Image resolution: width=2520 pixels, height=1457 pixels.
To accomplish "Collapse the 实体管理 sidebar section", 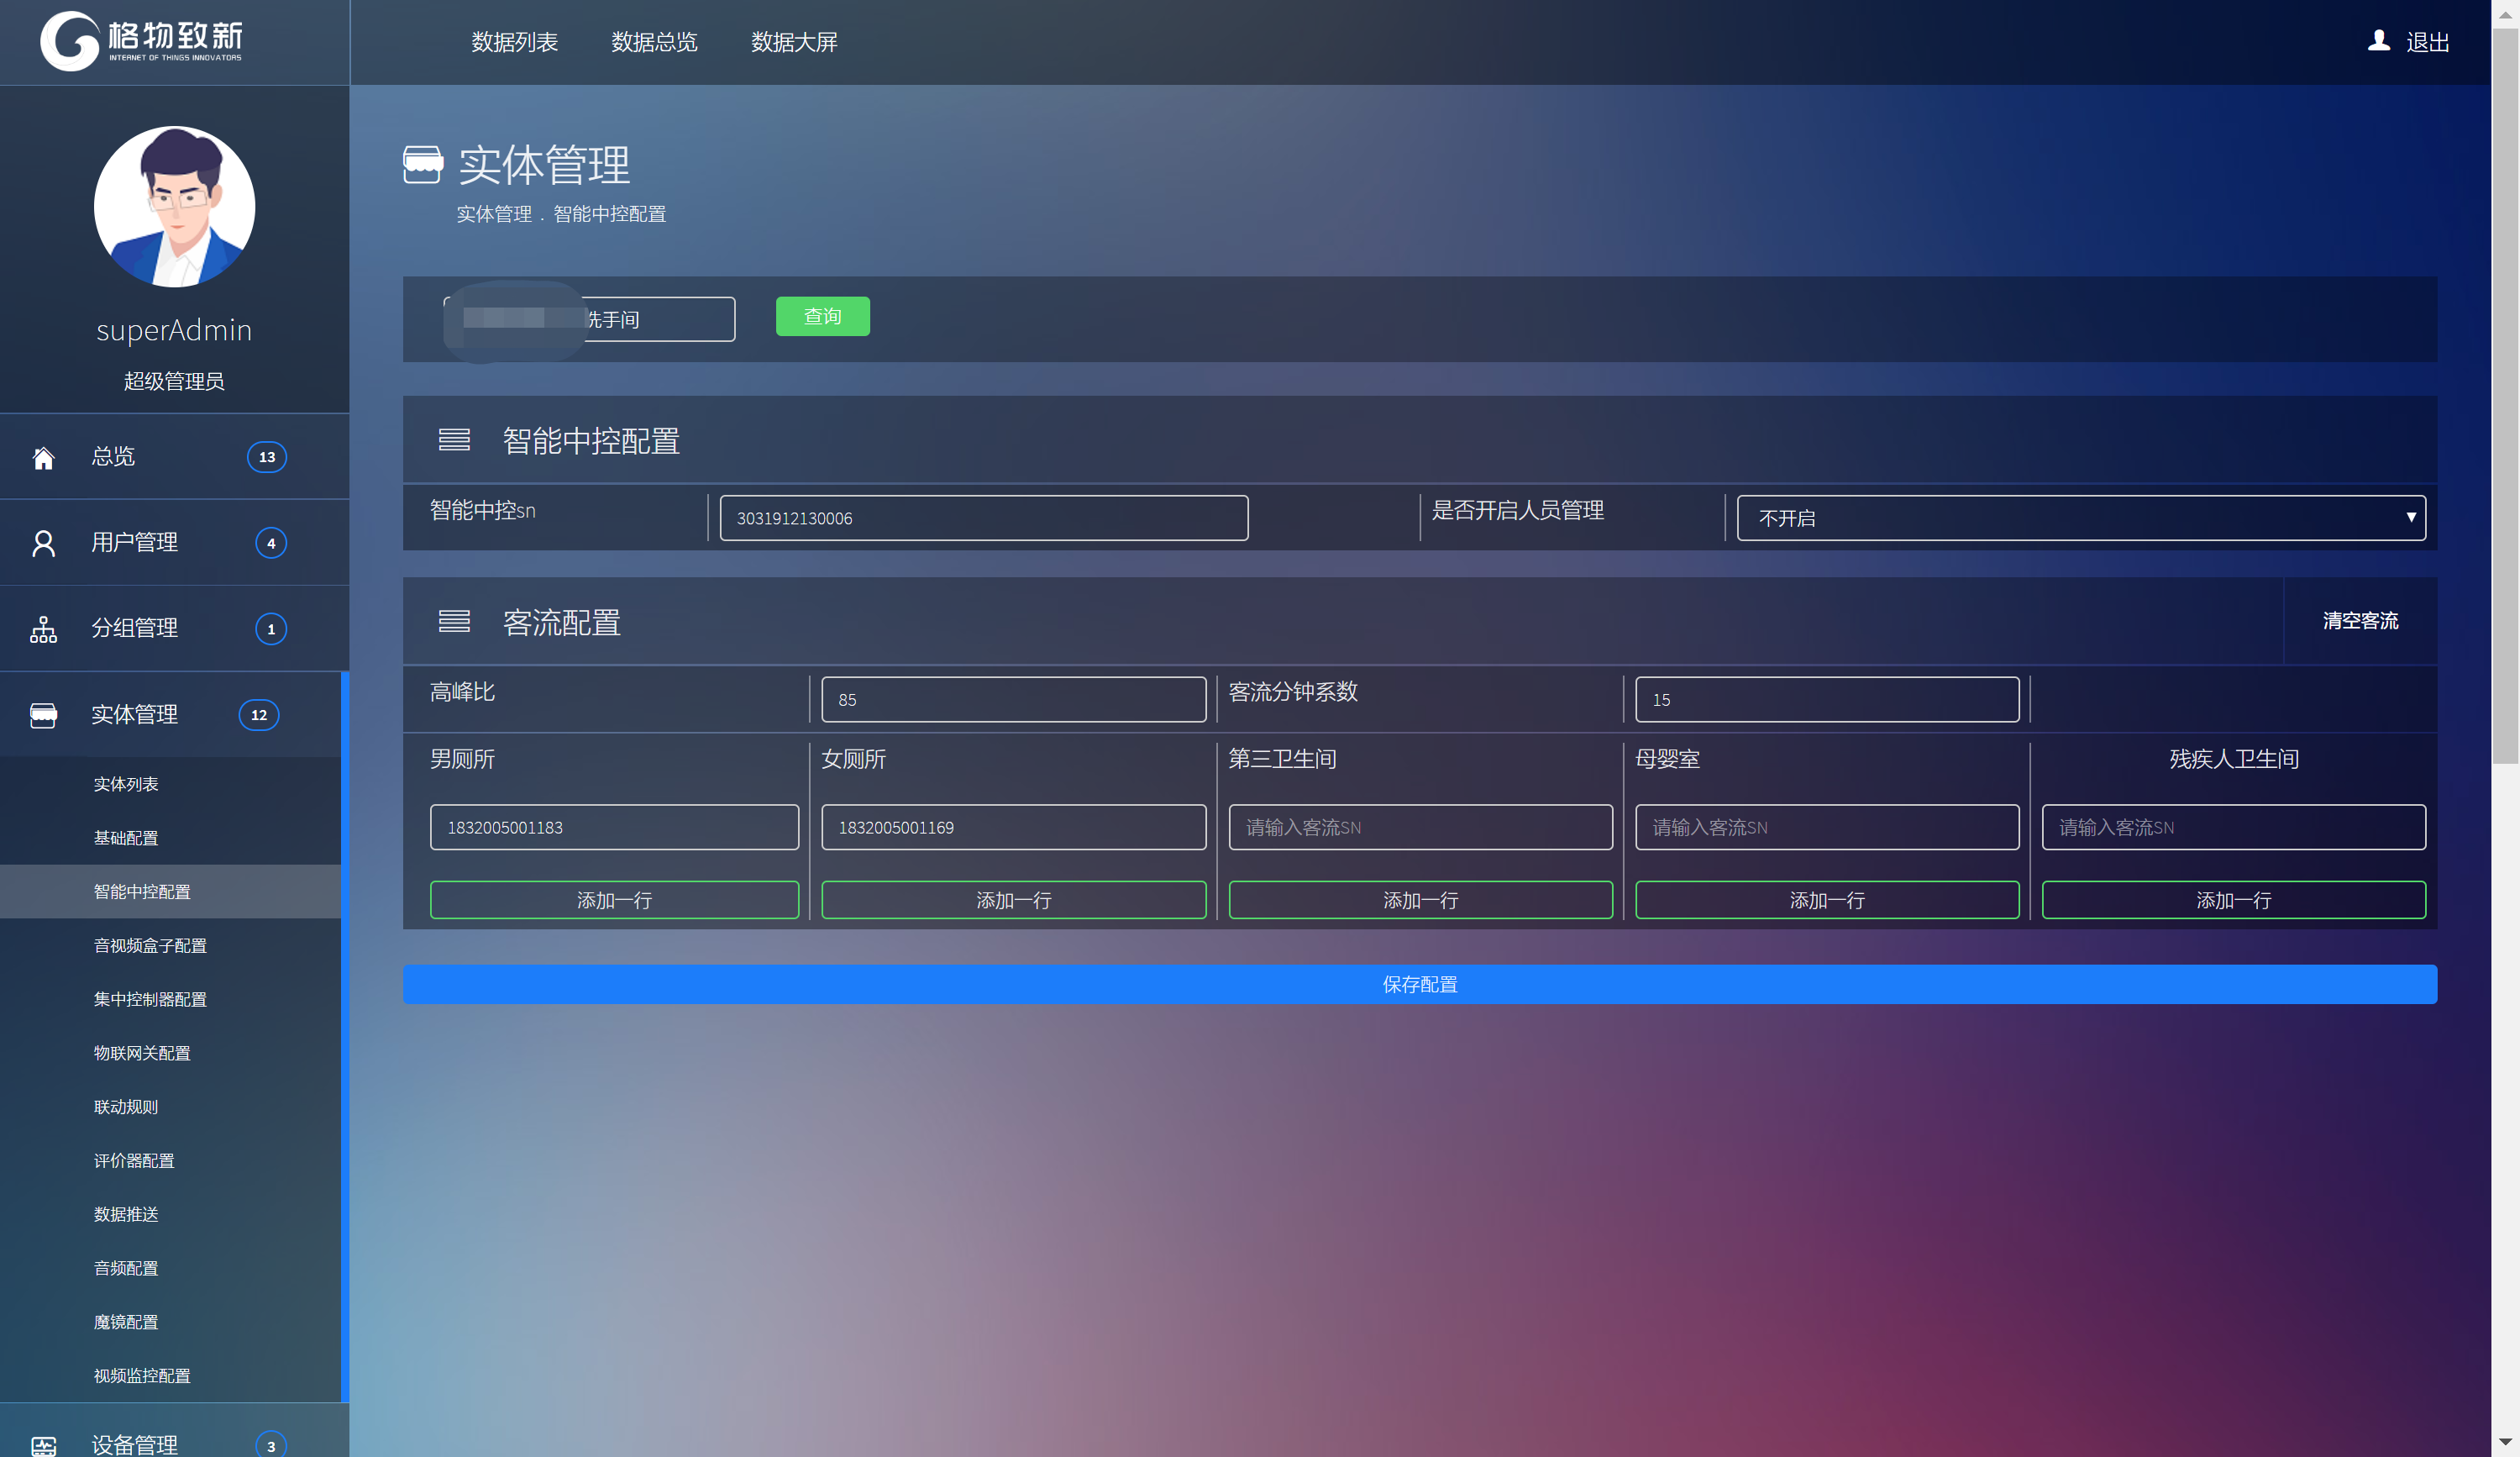I will [x=134, y=714].
